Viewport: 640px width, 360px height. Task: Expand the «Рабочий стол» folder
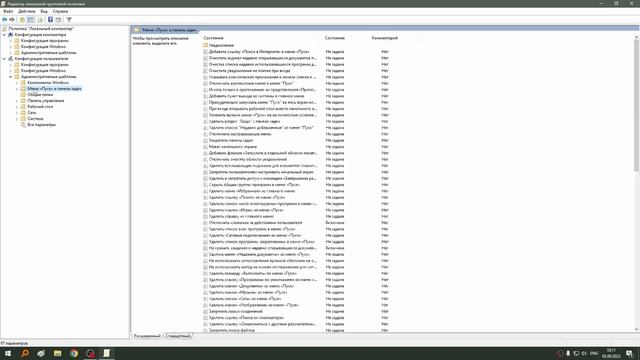17,107
